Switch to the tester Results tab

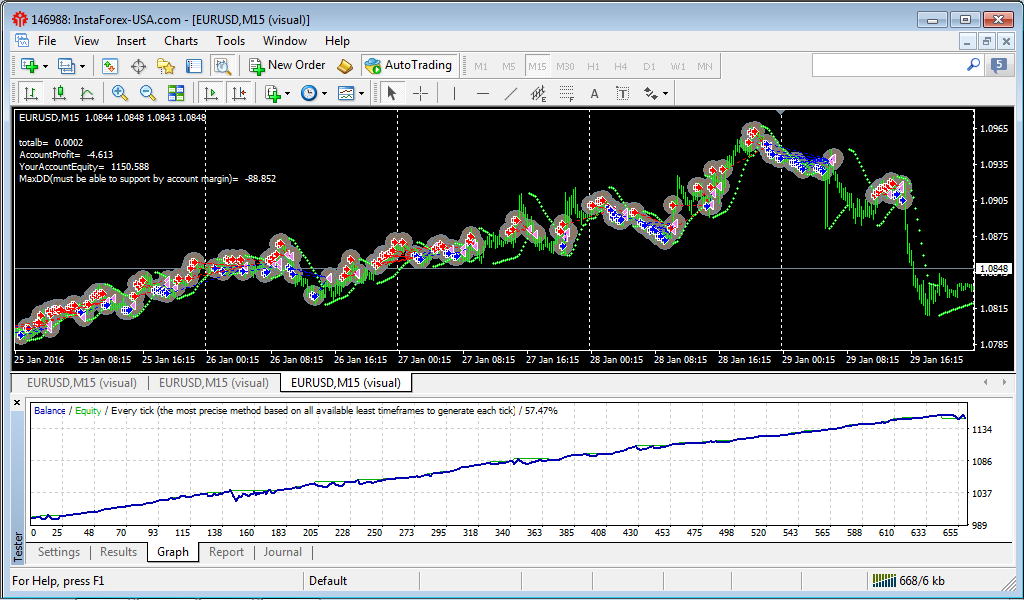(118, 552)
